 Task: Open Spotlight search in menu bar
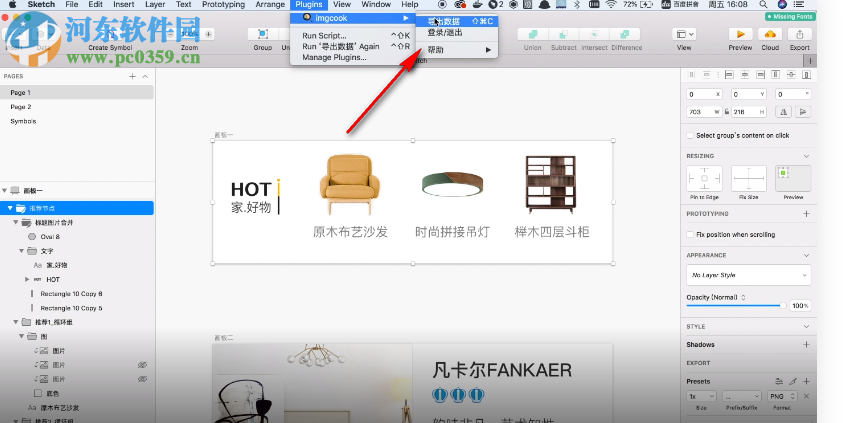click(763, 4)
